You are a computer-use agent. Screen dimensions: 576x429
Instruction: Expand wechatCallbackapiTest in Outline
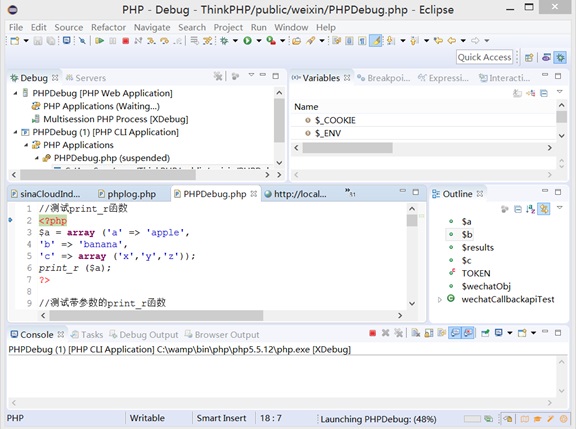pyautogui.click(x=439, y=300)
